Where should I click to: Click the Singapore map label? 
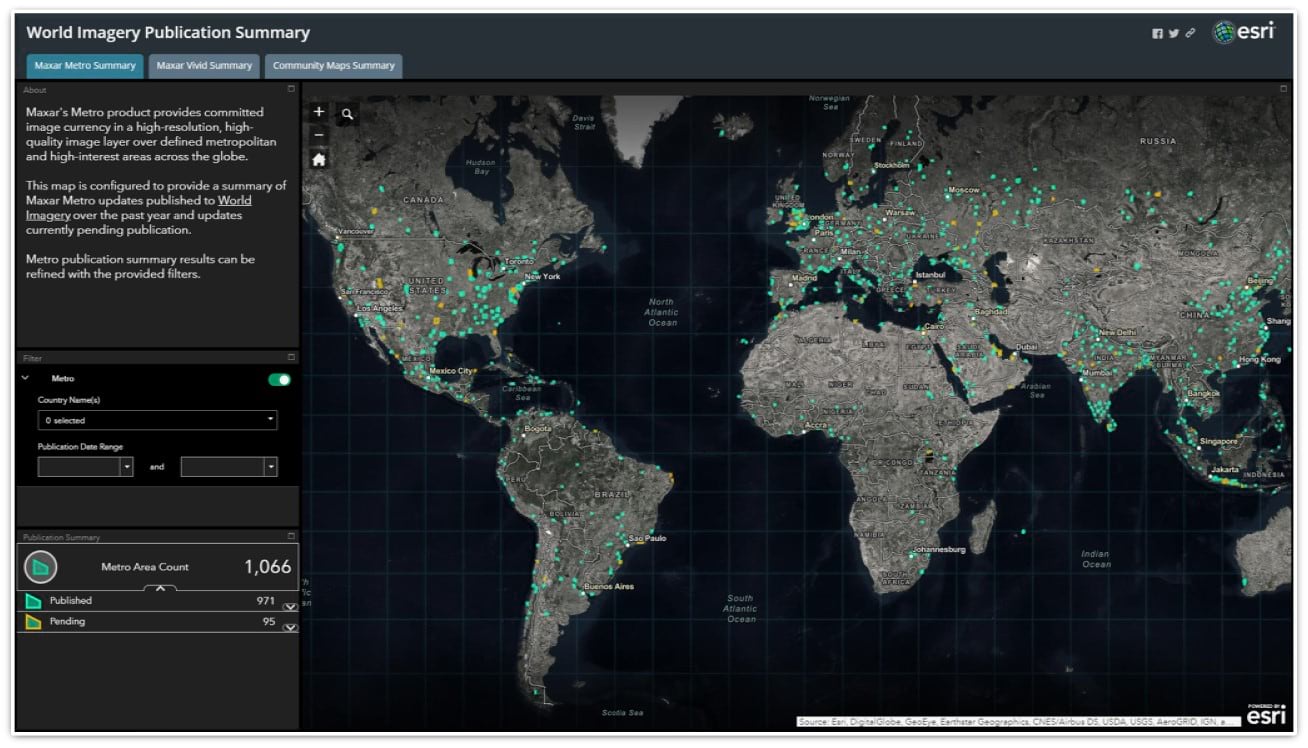1219,441
